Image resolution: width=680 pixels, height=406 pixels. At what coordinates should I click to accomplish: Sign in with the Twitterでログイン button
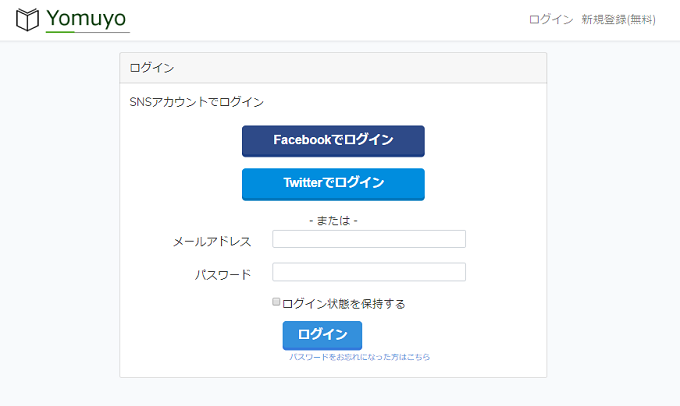click(333, 184)
